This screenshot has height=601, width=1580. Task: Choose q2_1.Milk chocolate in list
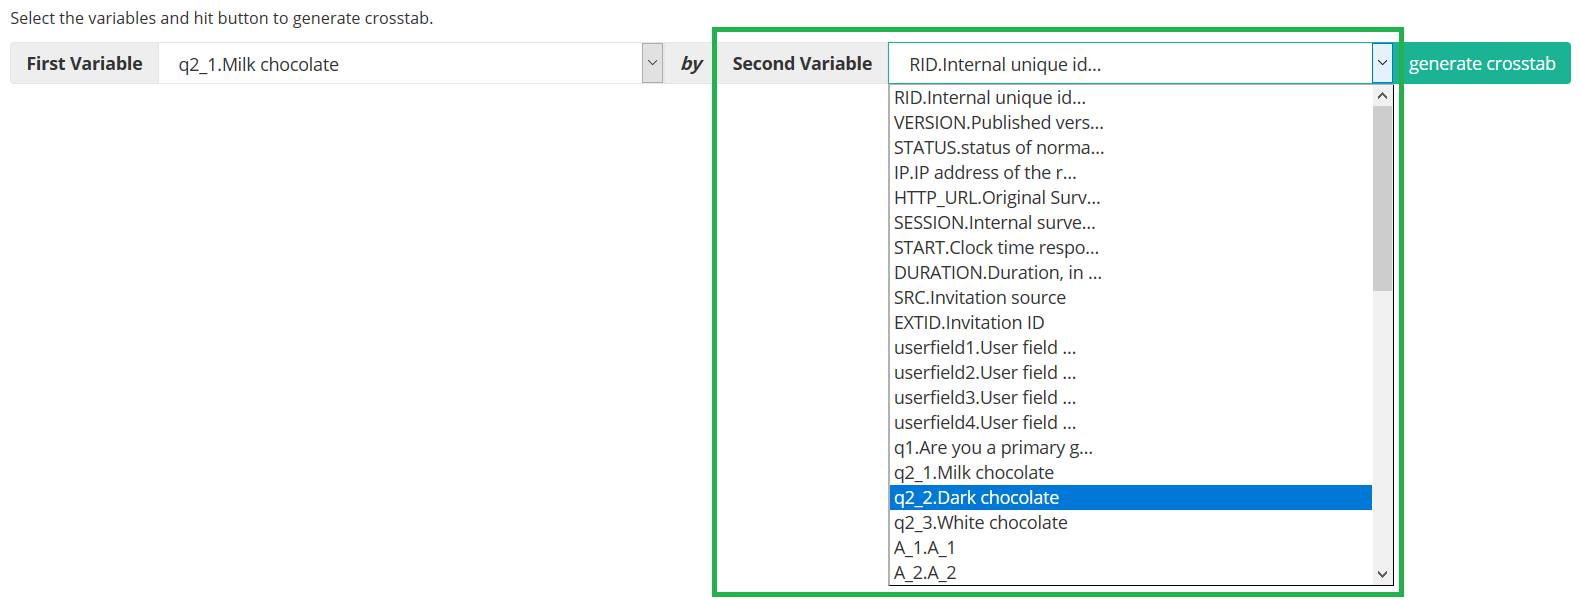[x=973, y=472]
